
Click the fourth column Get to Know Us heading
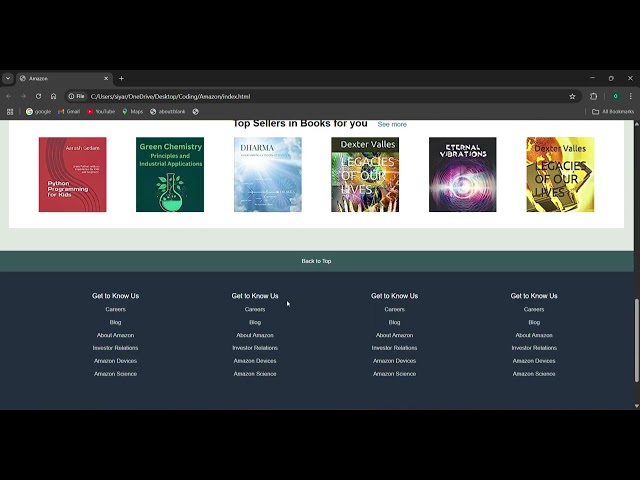(534, 296)
